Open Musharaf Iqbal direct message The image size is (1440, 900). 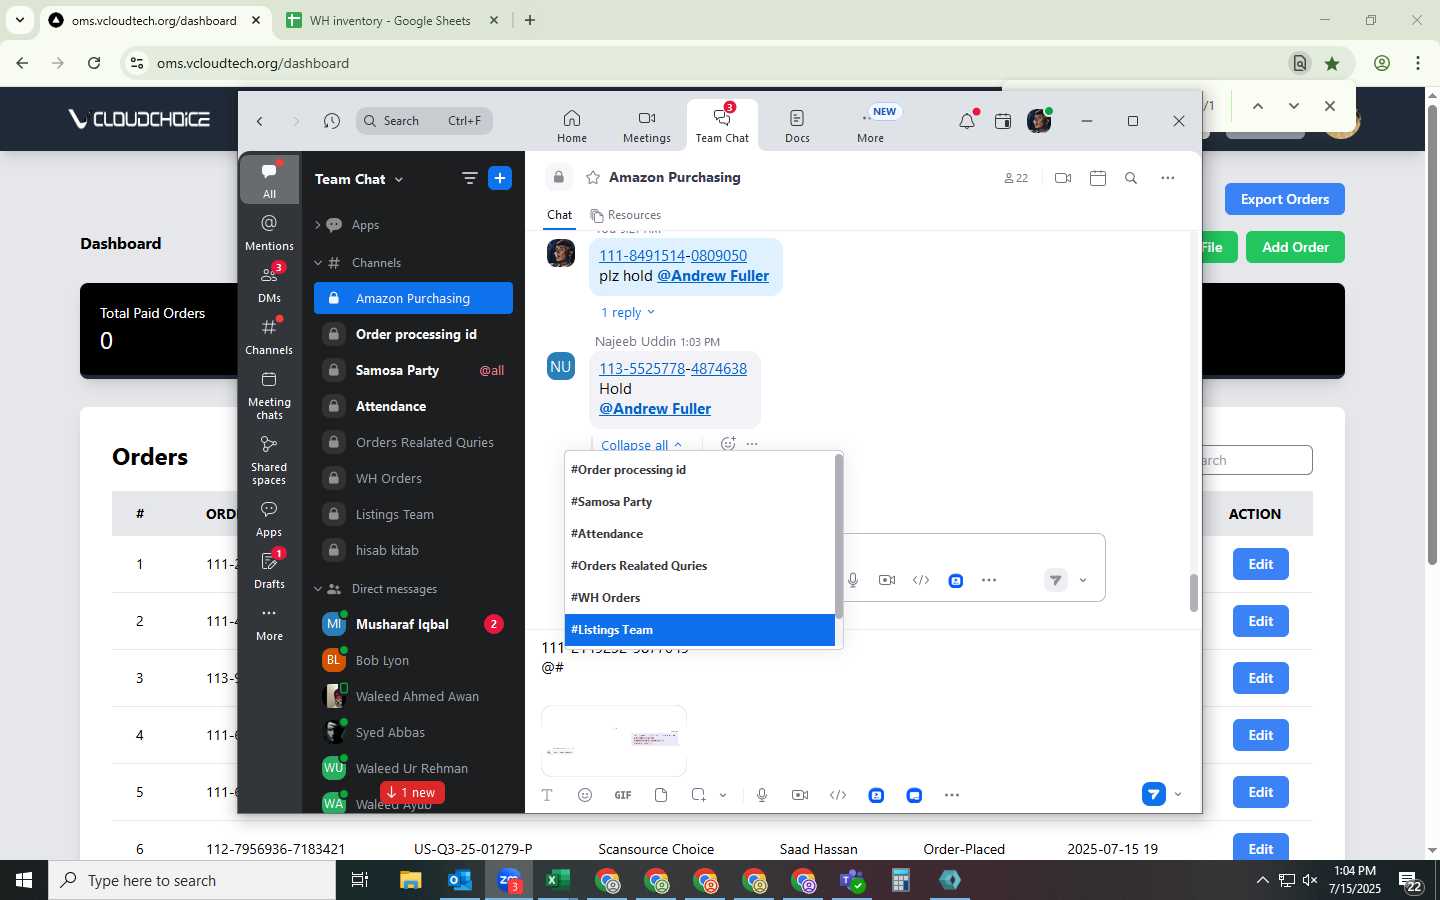413,624
